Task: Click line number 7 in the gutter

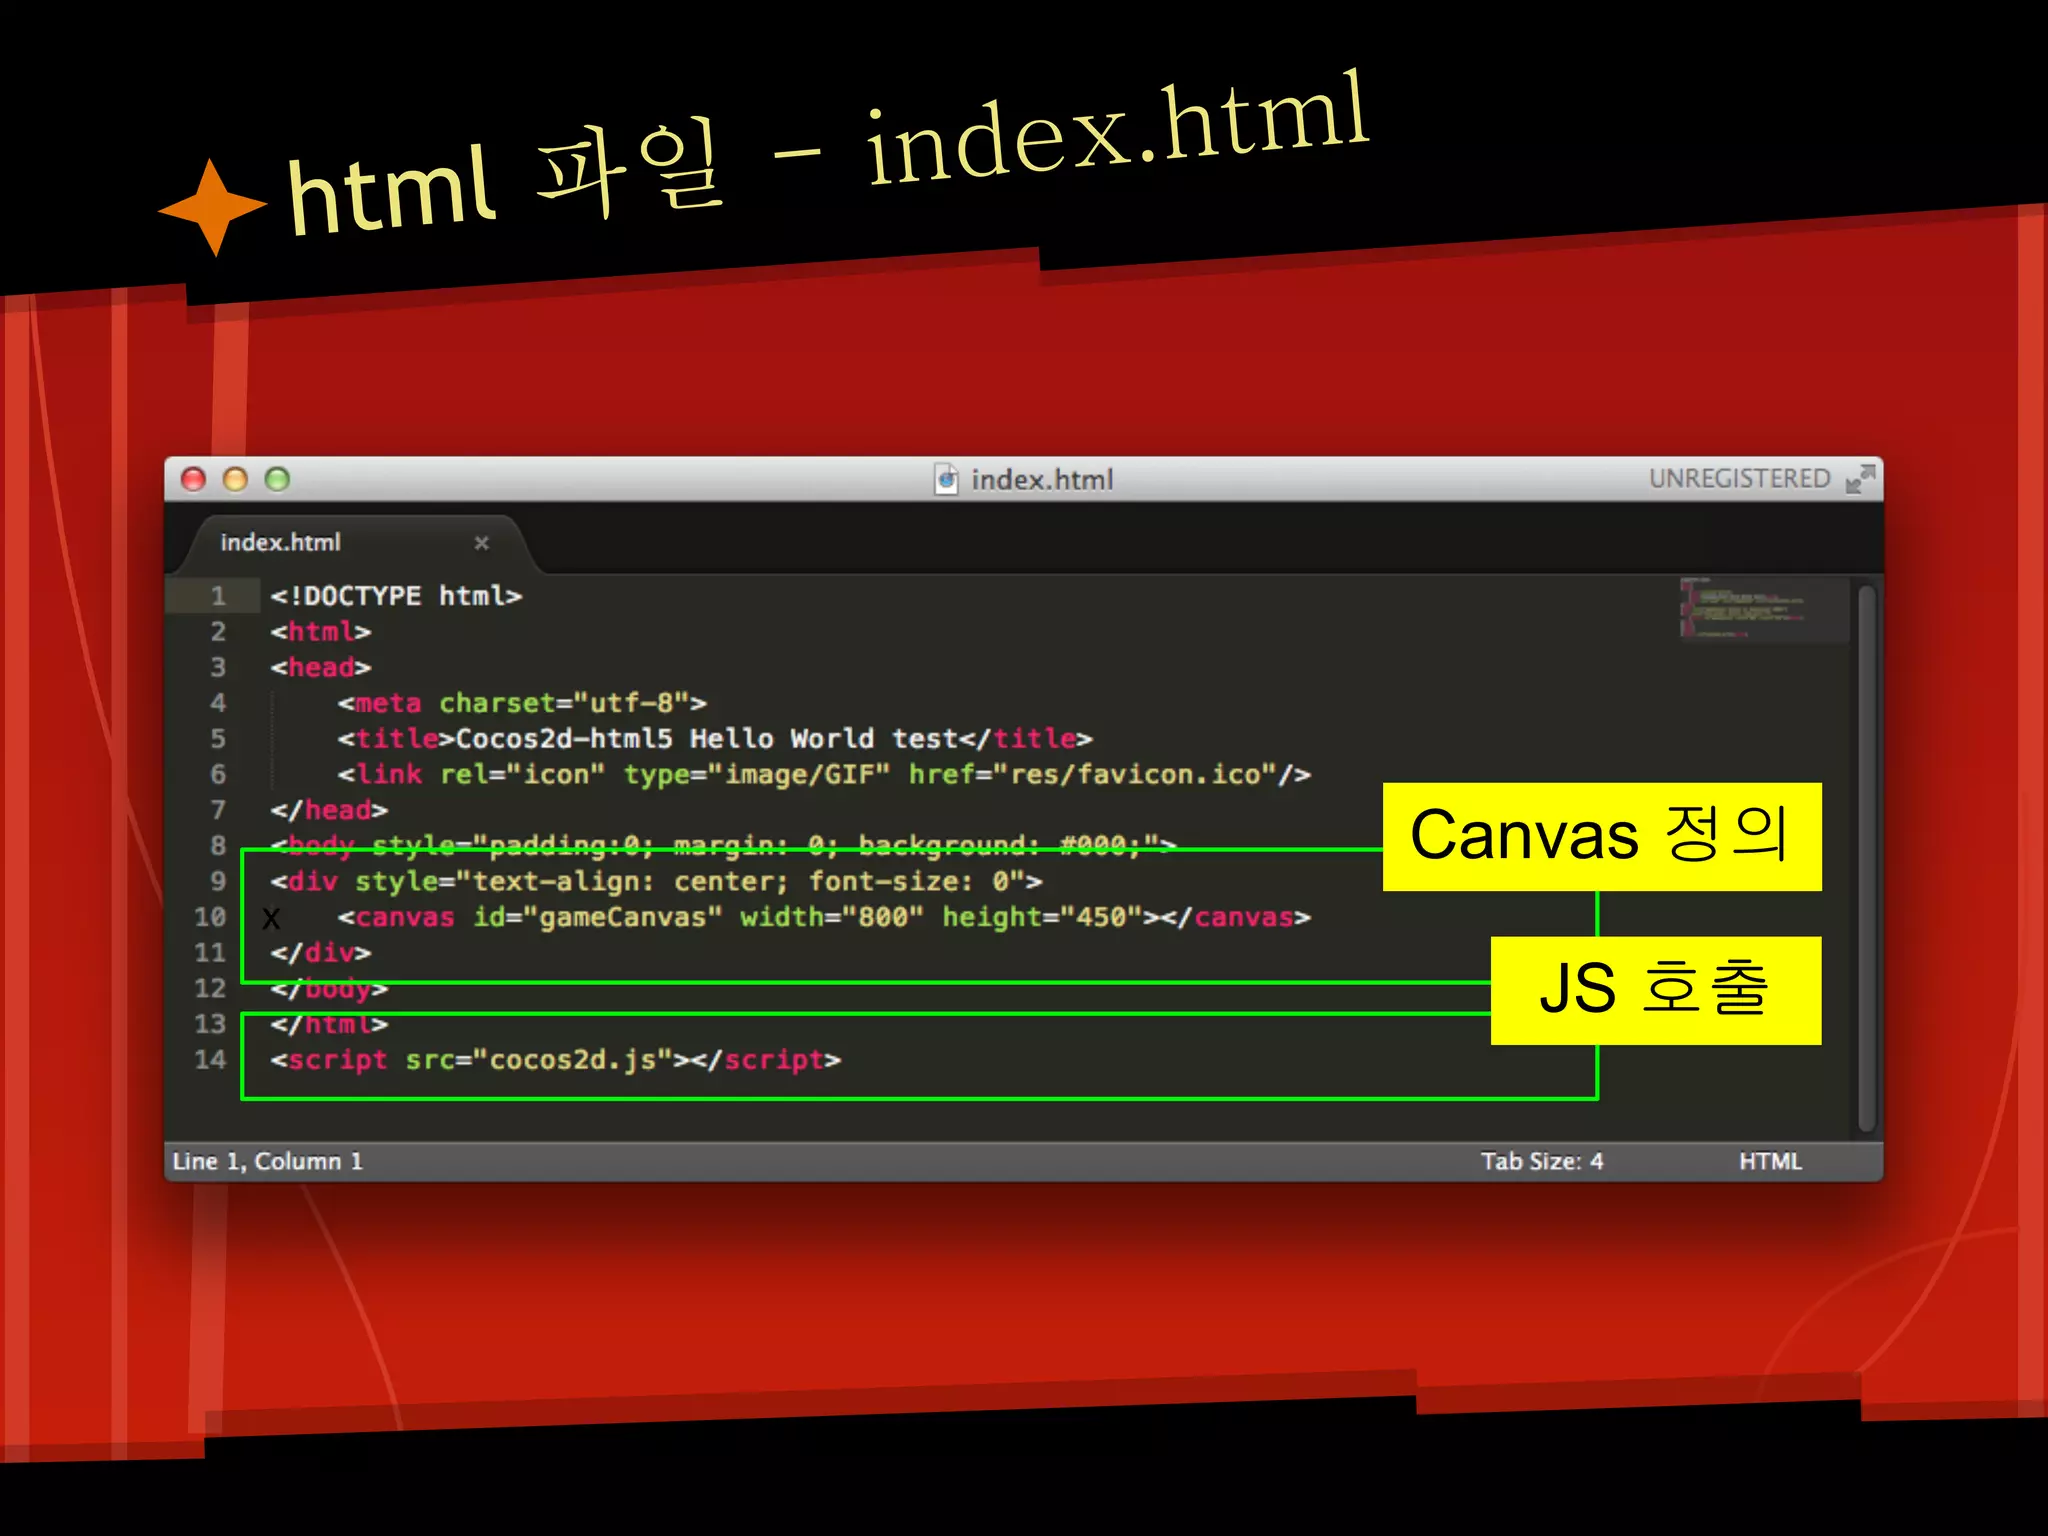Action: [x=218, y=810]
